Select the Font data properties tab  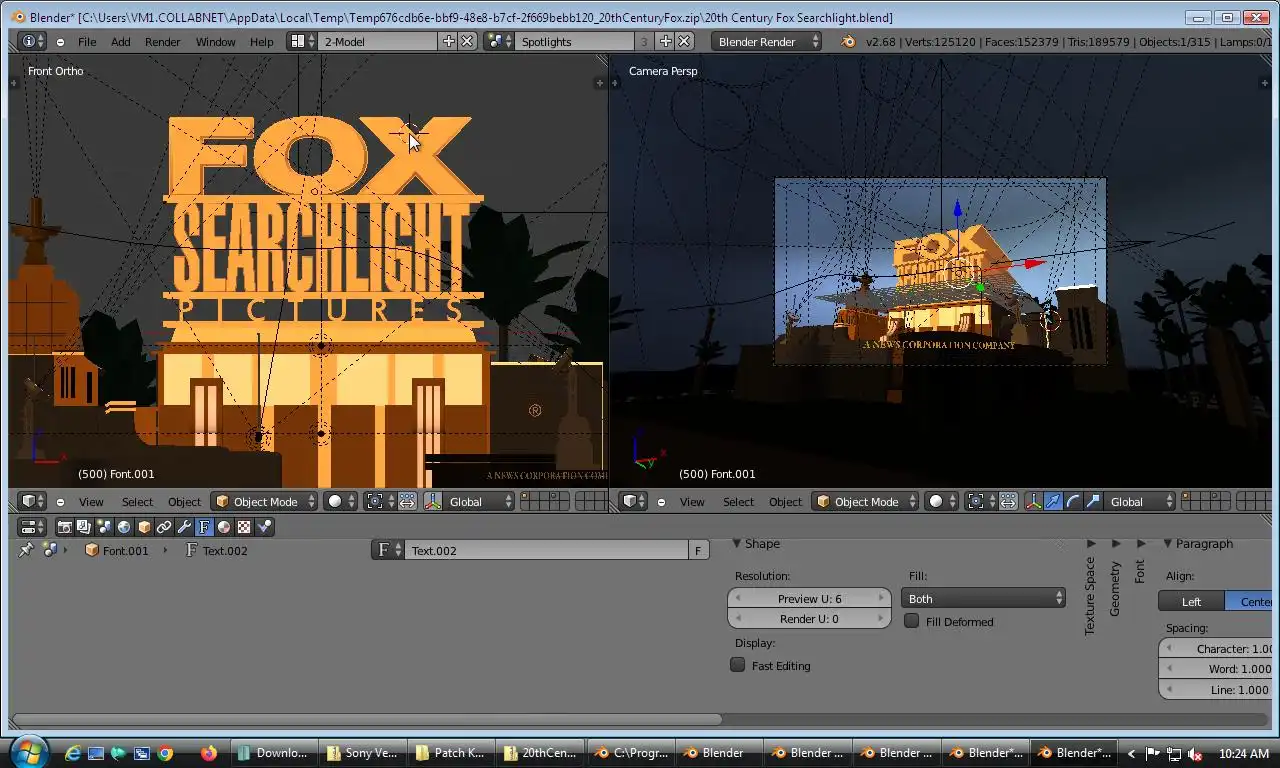(x=204, y=527)
